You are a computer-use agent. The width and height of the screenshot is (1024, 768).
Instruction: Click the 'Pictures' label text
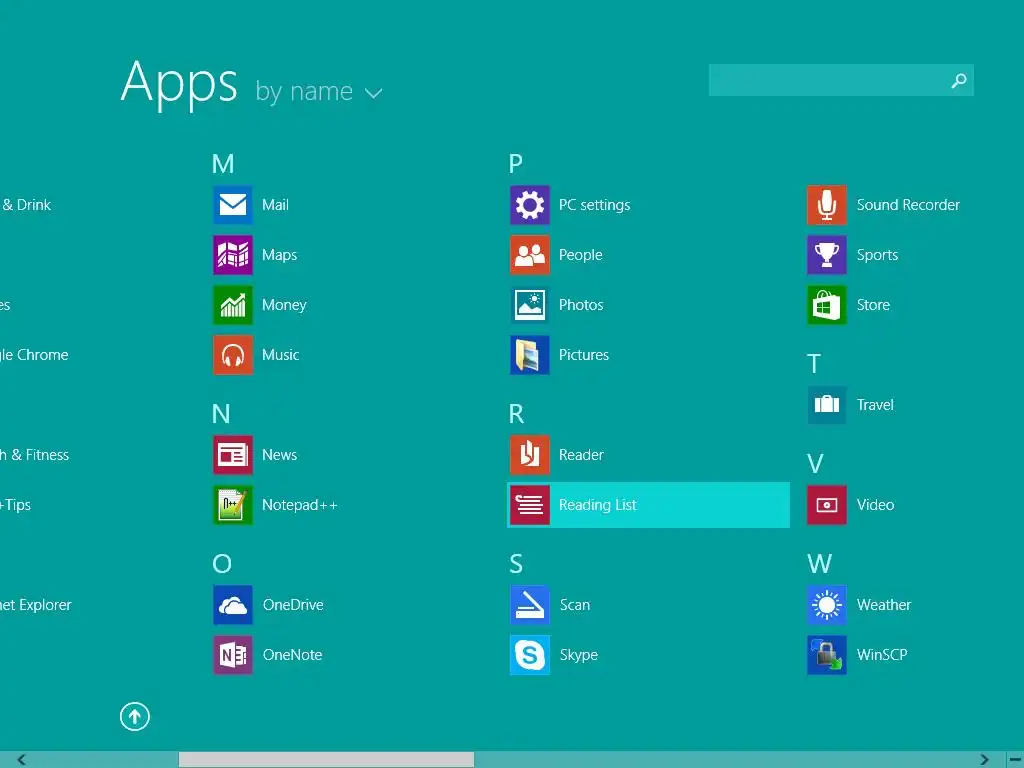583,355
